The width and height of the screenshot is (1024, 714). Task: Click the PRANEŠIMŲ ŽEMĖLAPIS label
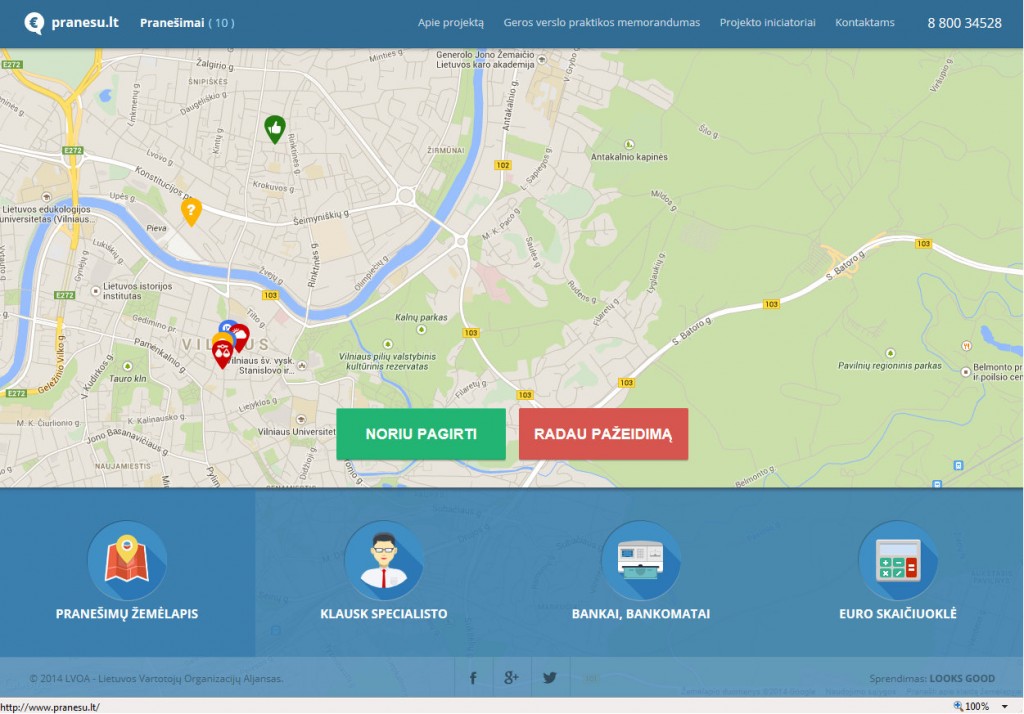tap(127, 613)
